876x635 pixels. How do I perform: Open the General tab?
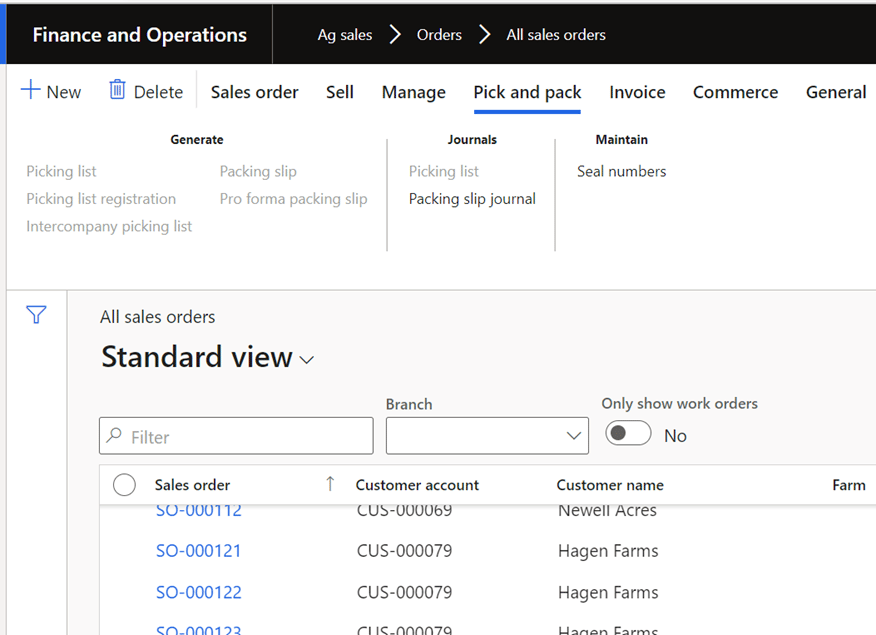(x=836, y=92)
